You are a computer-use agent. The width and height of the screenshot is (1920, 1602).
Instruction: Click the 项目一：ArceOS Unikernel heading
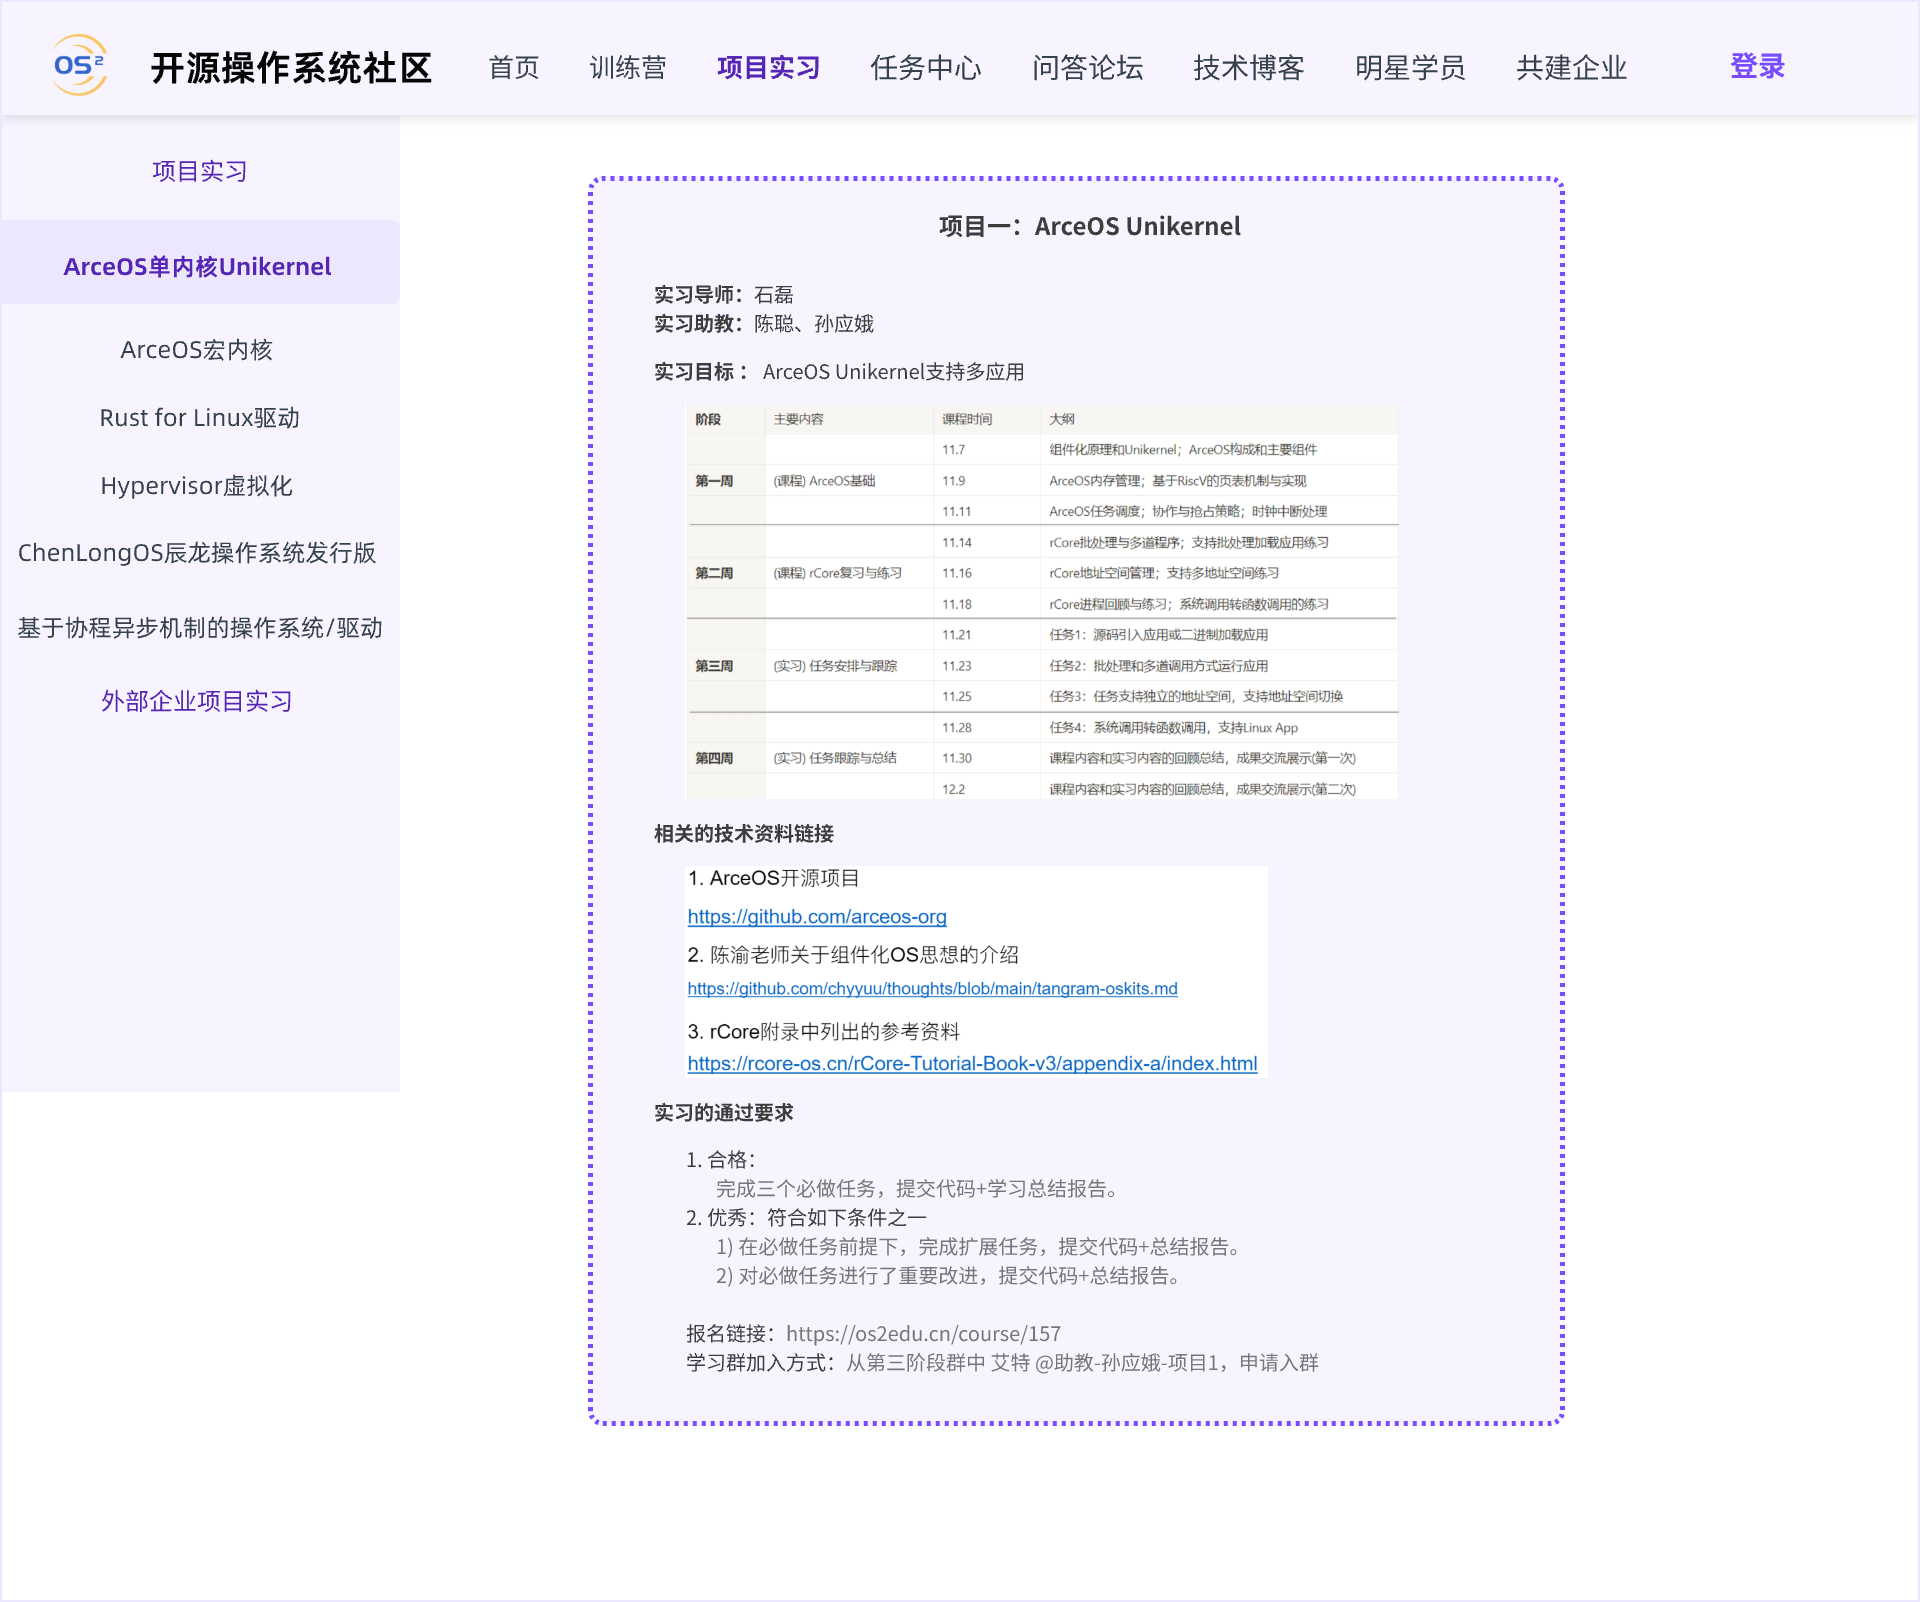[x=1089, y=226]
